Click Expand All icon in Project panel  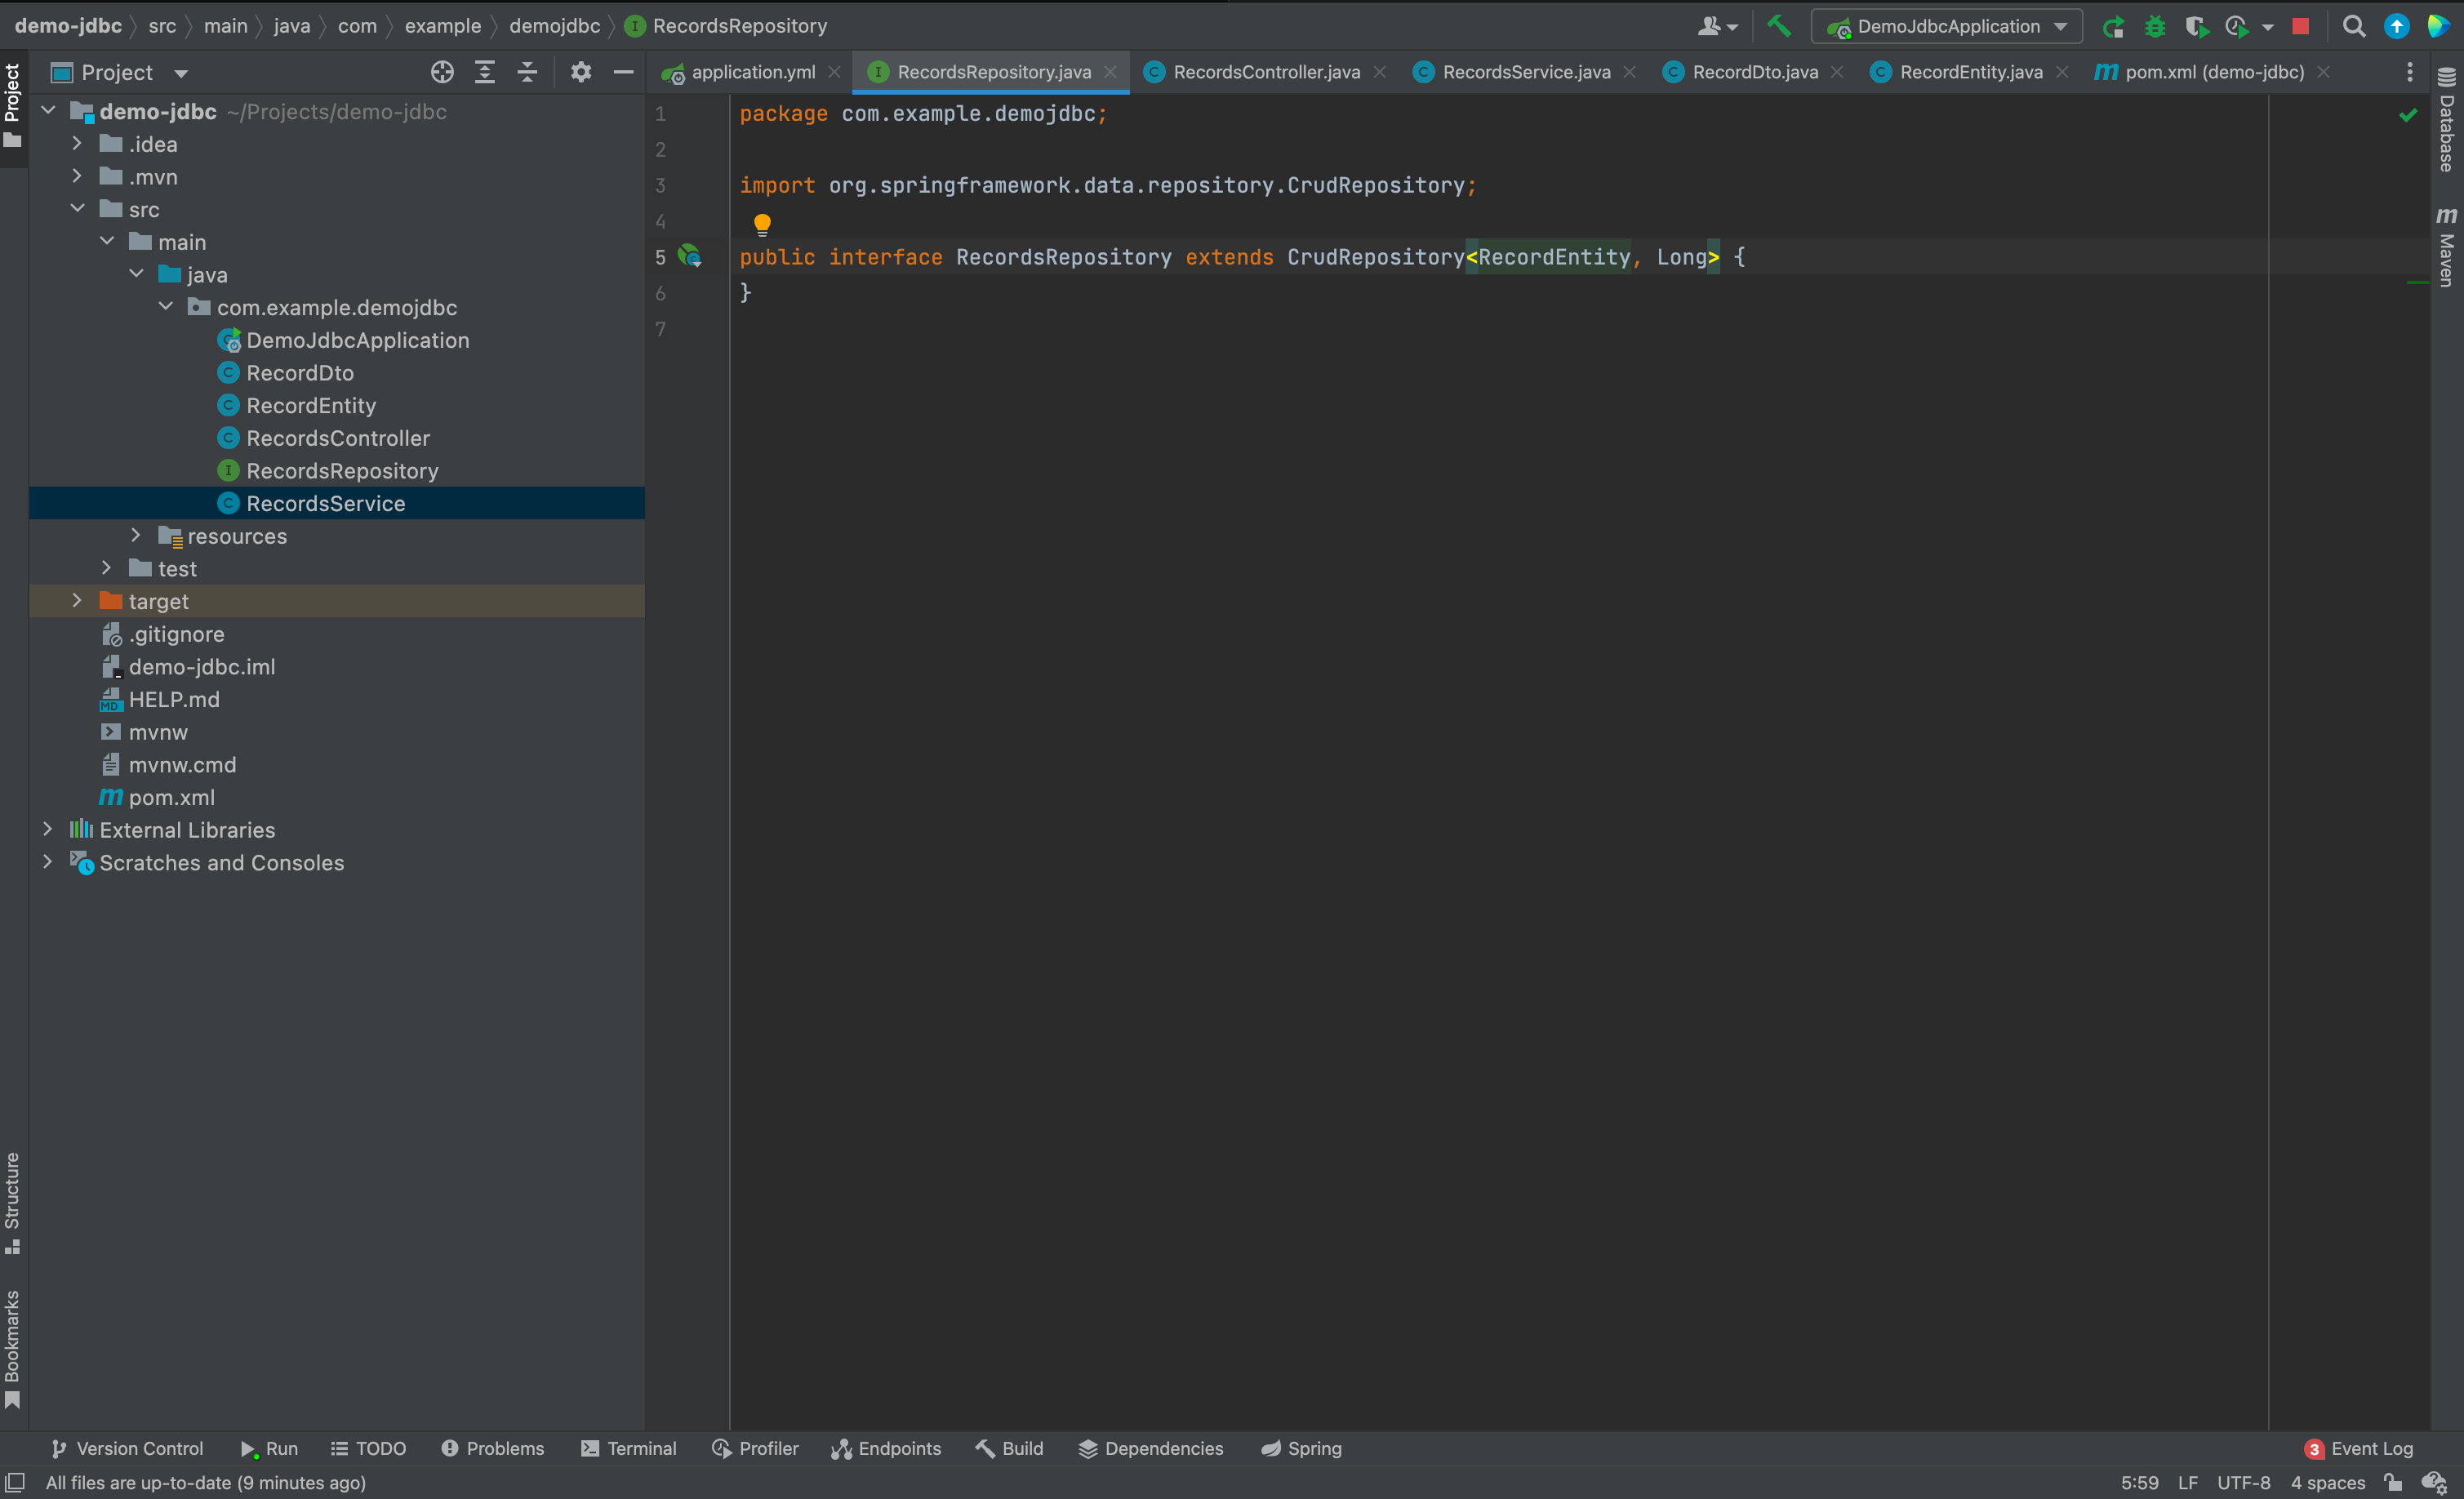485,72
